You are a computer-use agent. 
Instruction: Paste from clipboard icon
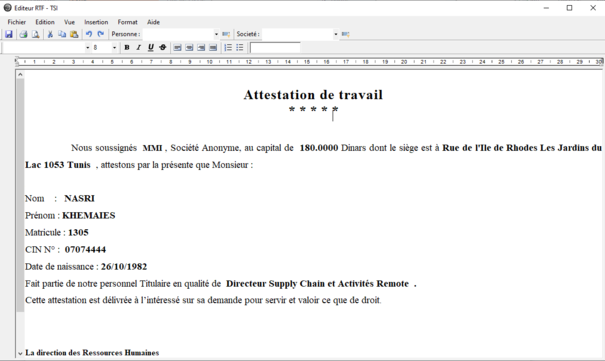pyautogui.click(x=74, y=34)
